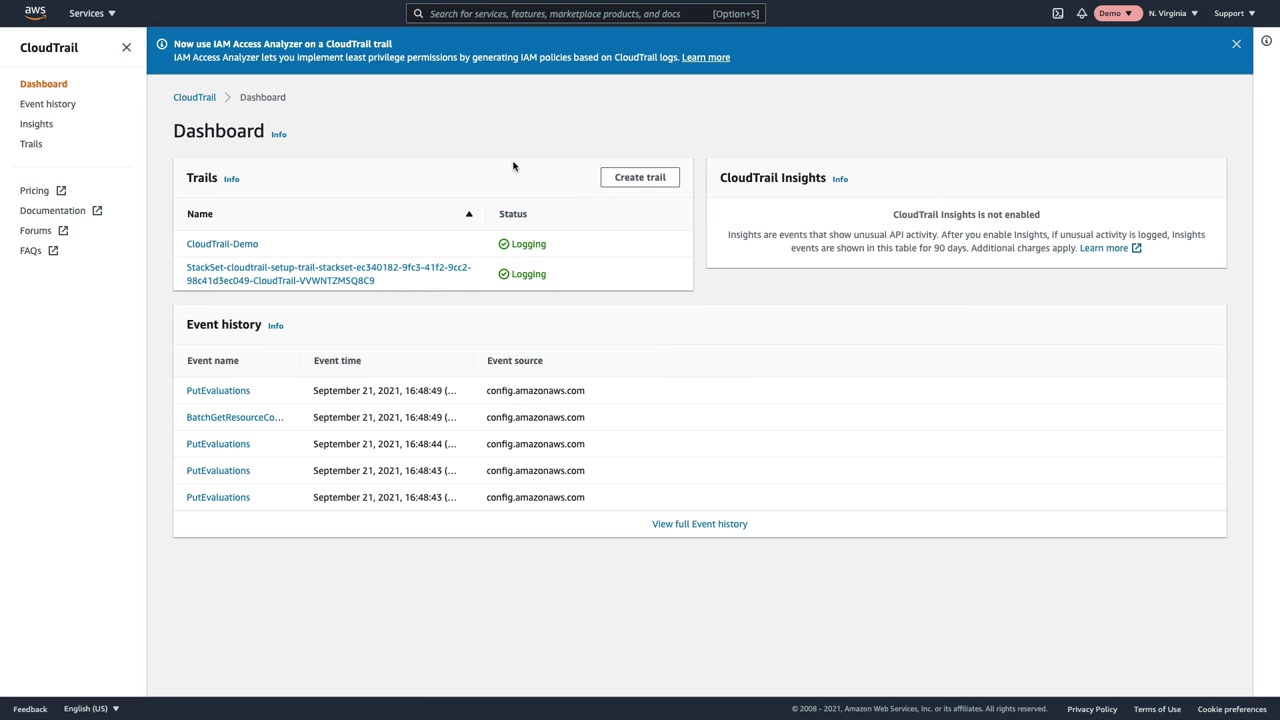
Task: Click the Create trail button
Action: 640,177
